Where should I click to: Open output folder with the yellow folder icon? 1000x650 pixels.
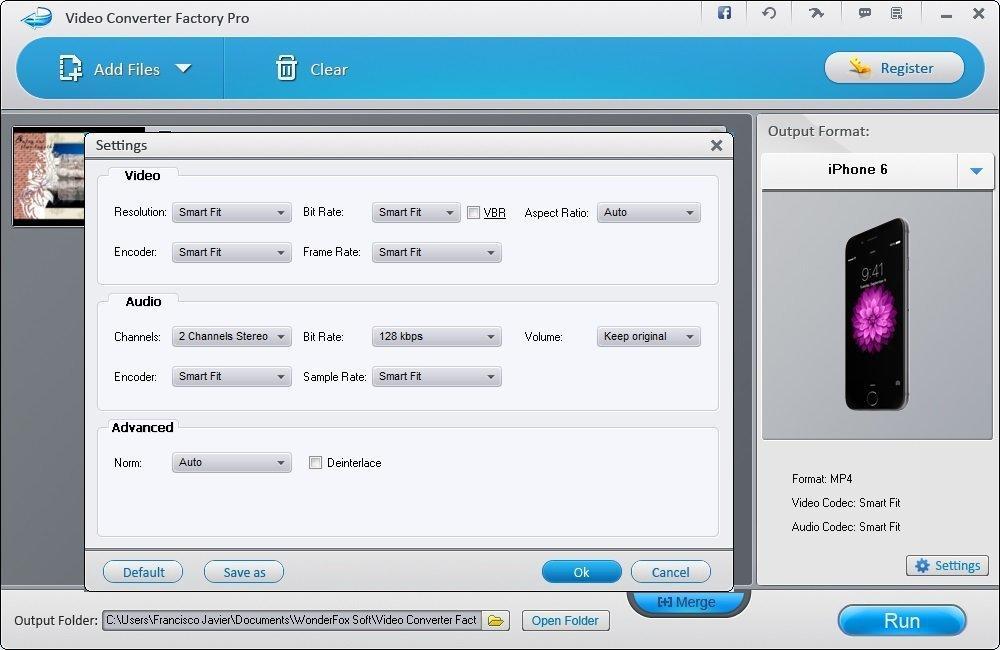(496, 620)
